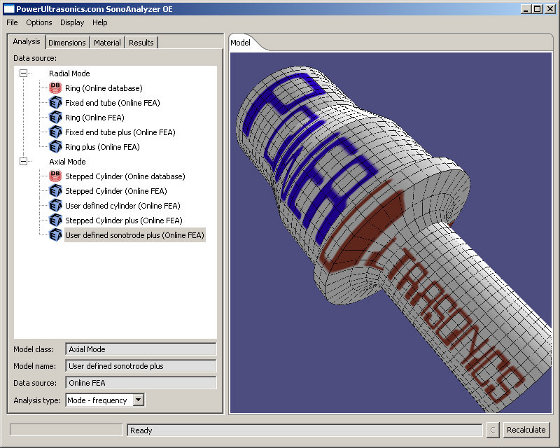The width and height of the screenshot is (560, 448).
Task: Select Fixed end tube plus (Online FEA)
Action: [x=120, y=132]
